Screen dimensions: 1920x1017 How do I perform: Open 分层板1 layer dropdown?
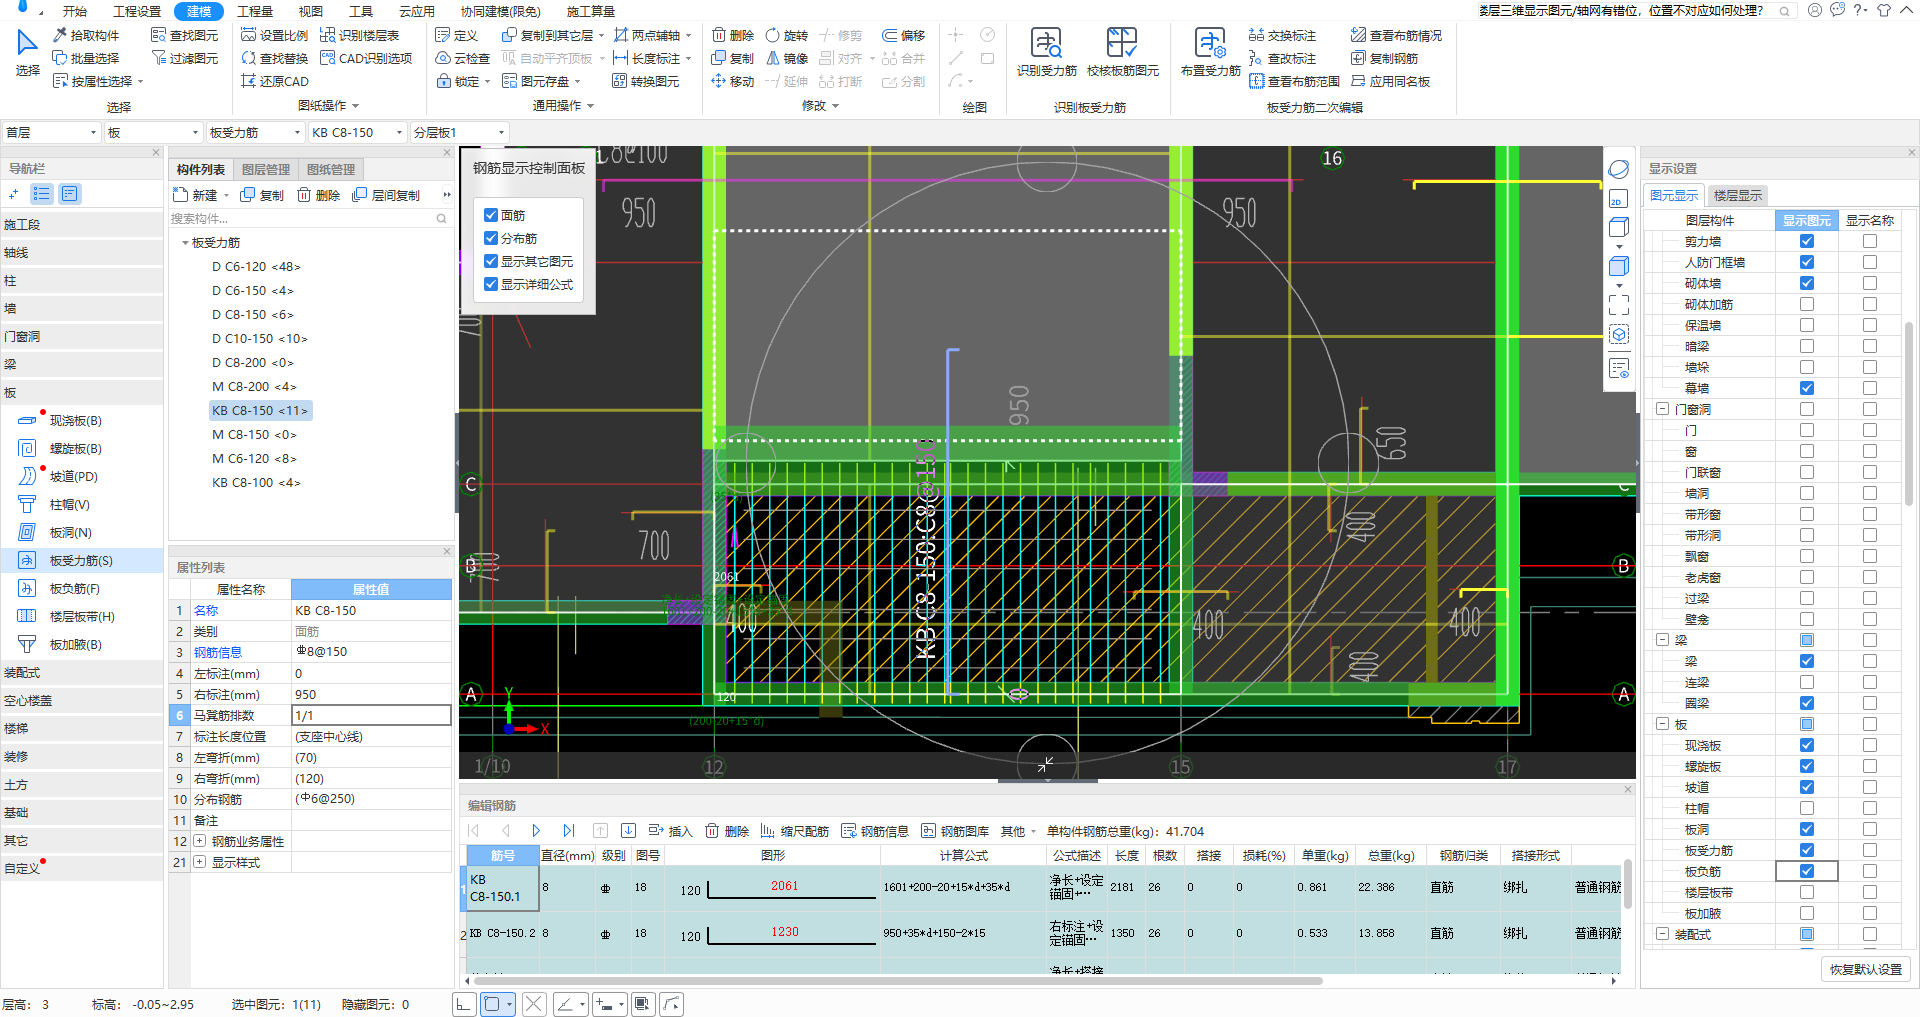pyautogui.click(x=459, y=132)
